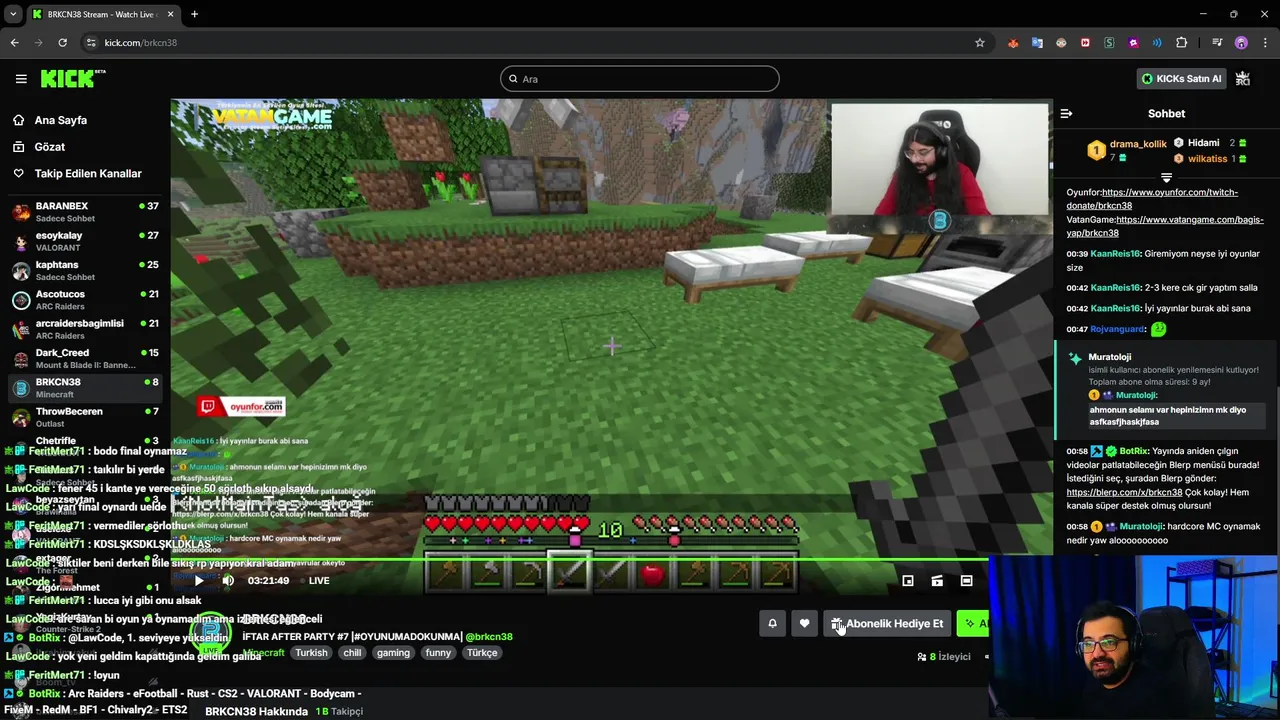Open blerp.com/x/brkcn38 link
This screenshot has height=720, width=1280.
tap(1124, 492)
